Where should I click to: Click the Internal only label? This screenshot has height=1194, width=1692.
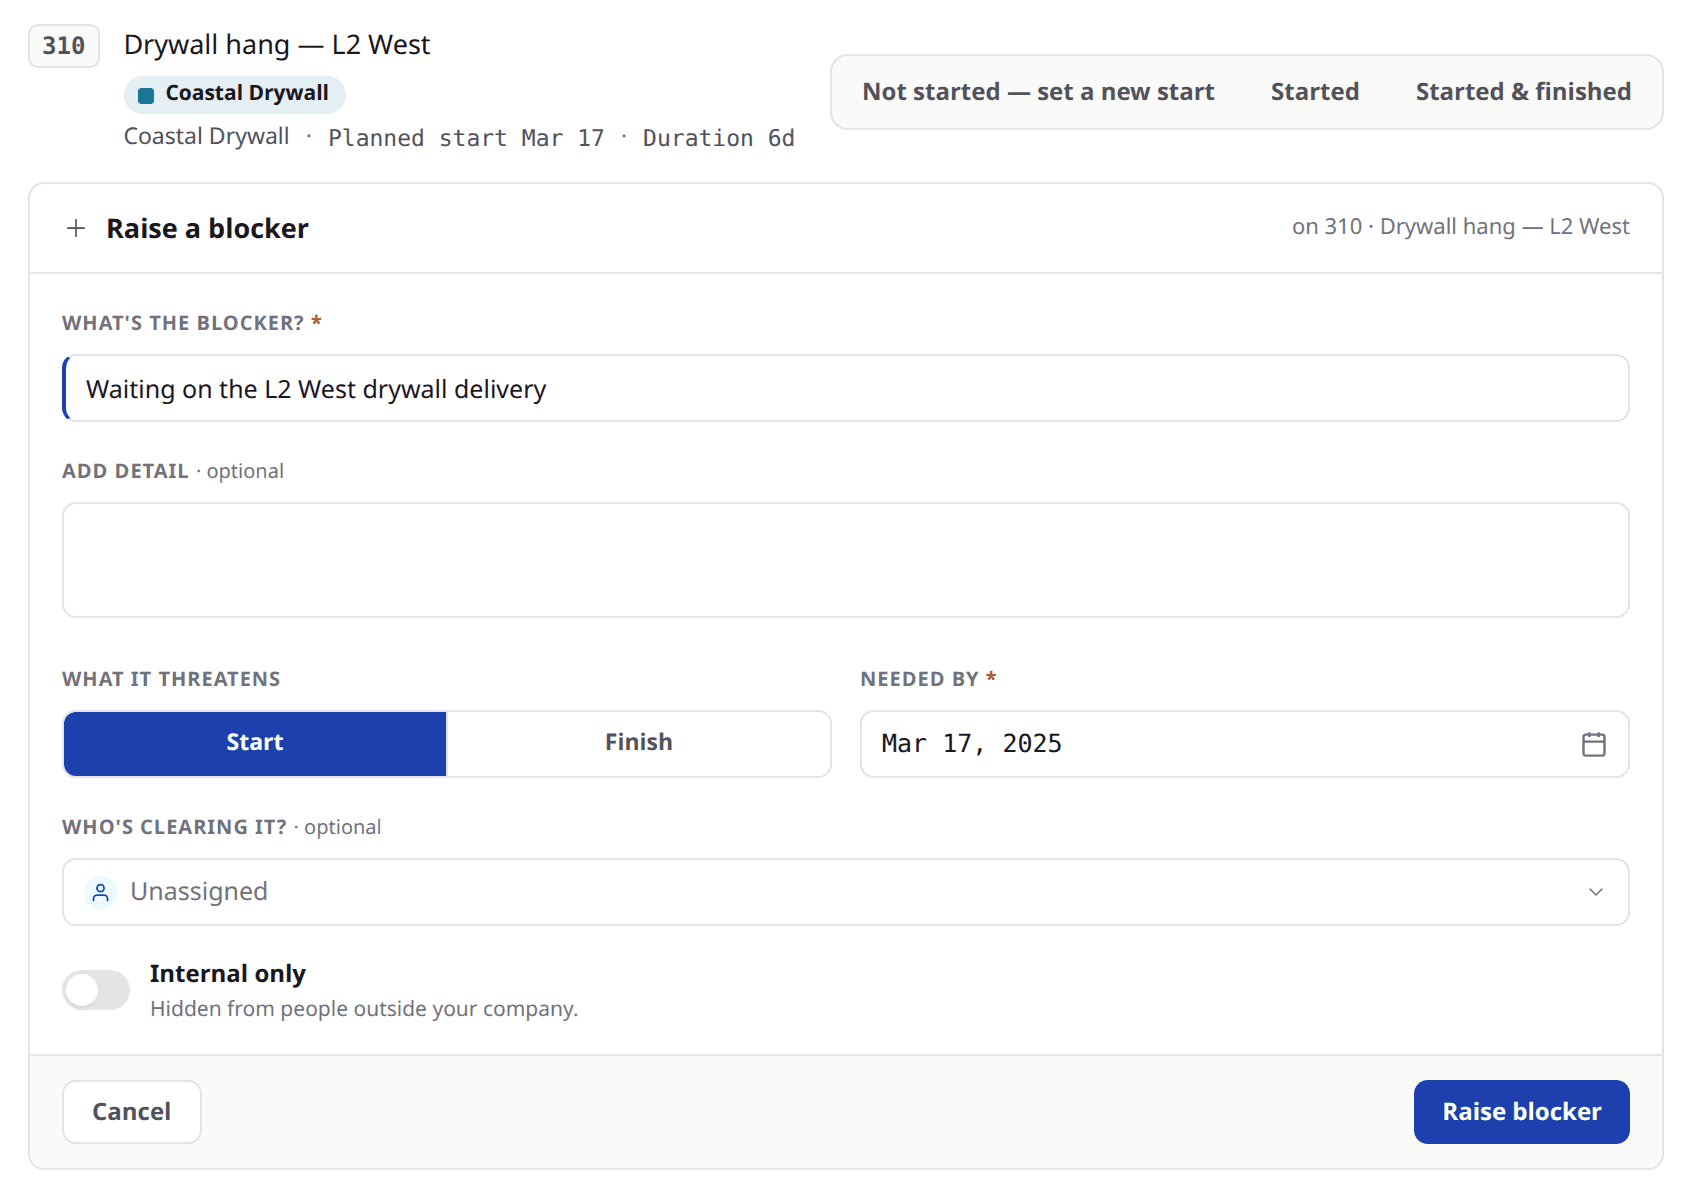[228, 974]
